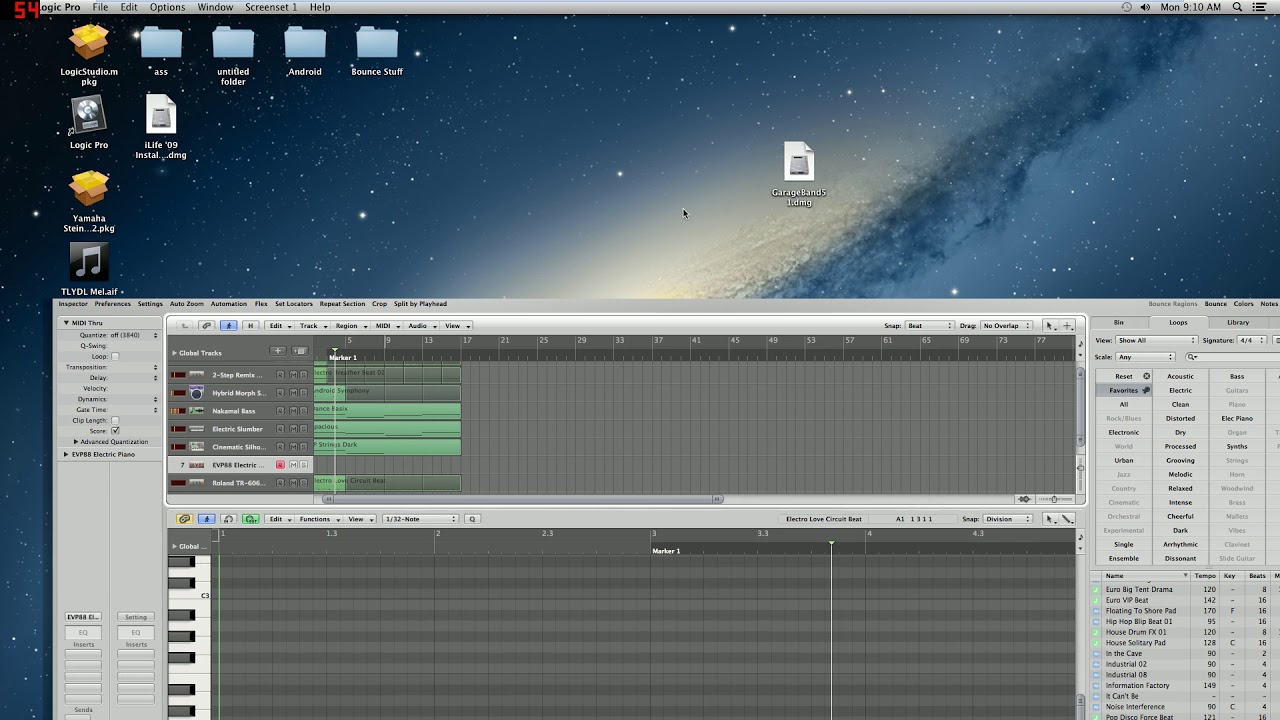Mute the Roland TR-606 track

(292, 483)
